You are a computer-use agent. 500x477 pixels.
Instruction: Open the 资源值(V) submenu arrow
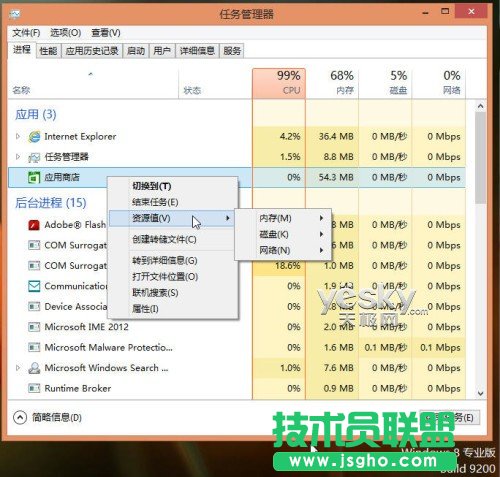tap(228, 218)
